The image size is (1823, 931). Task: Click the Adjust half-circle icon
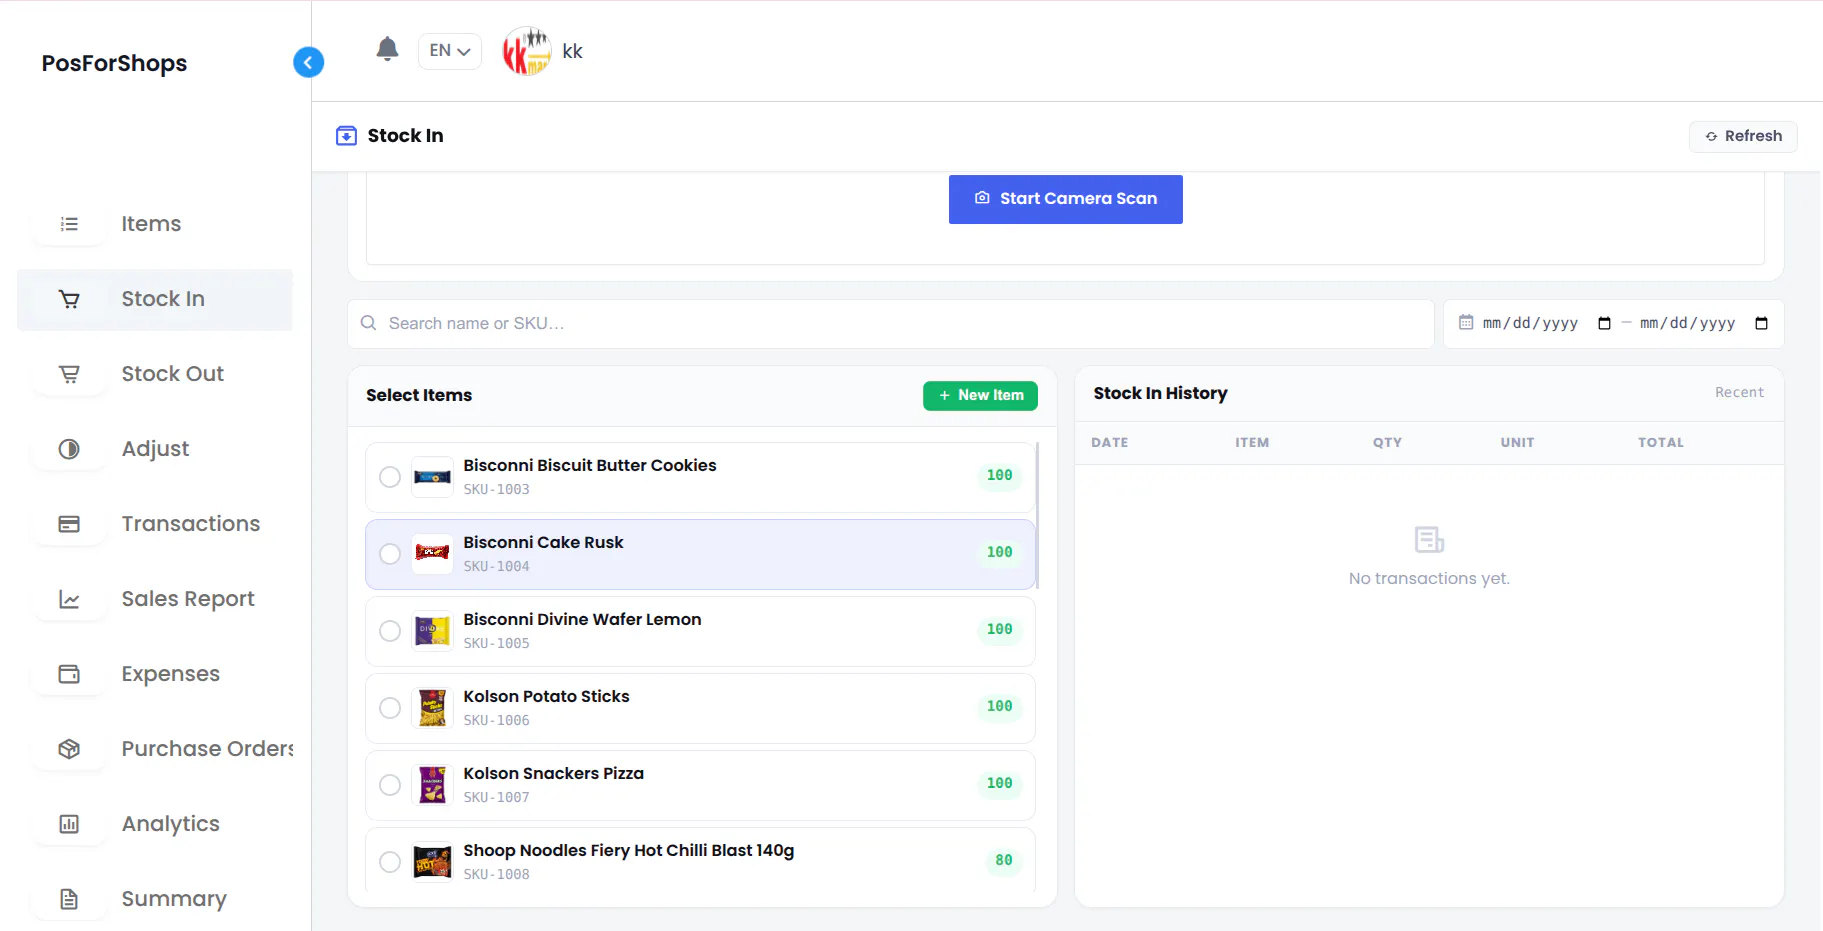coord(69,449)
